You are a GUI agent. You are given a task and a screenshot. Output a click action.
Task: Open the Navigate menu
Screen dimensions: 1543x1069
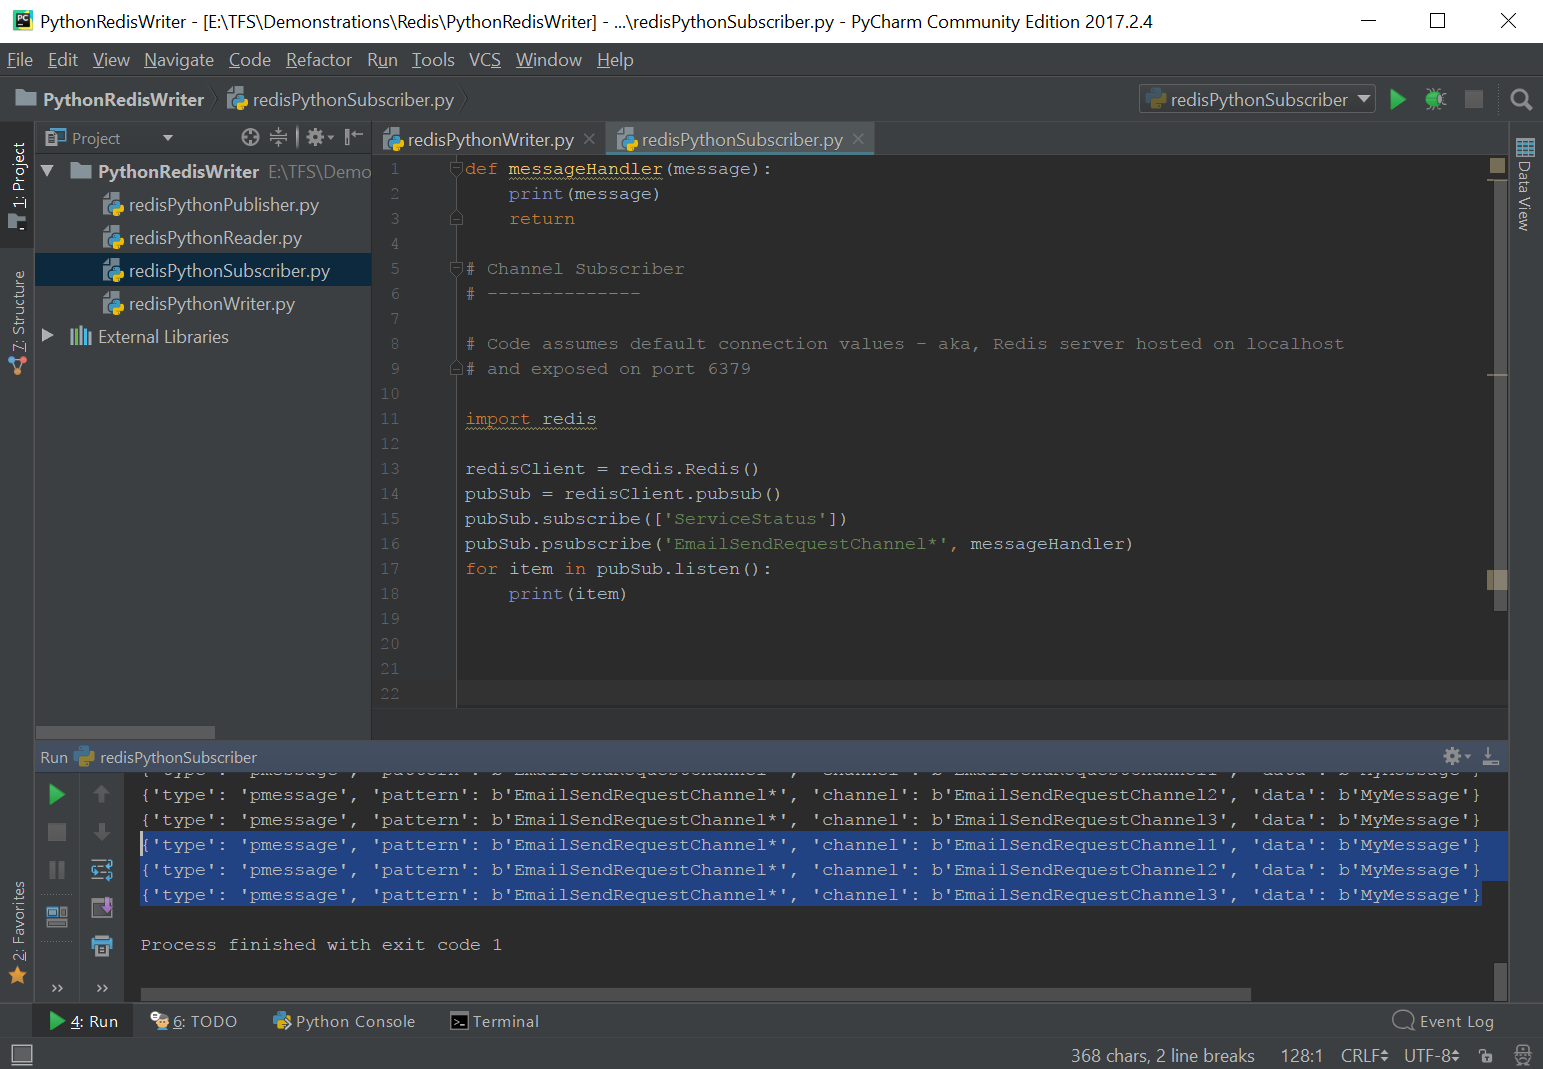point(179,60)
